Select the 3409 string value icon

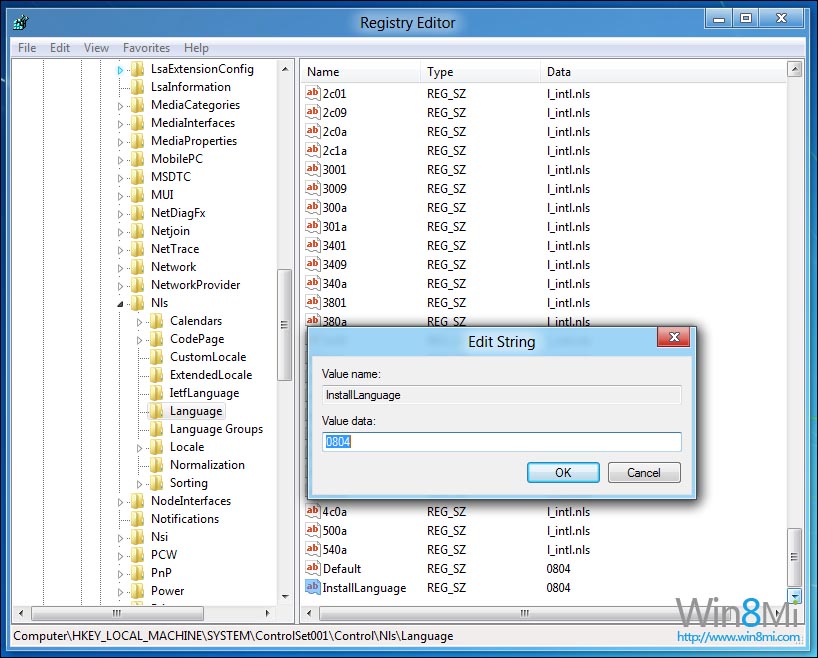coord(312,265)
